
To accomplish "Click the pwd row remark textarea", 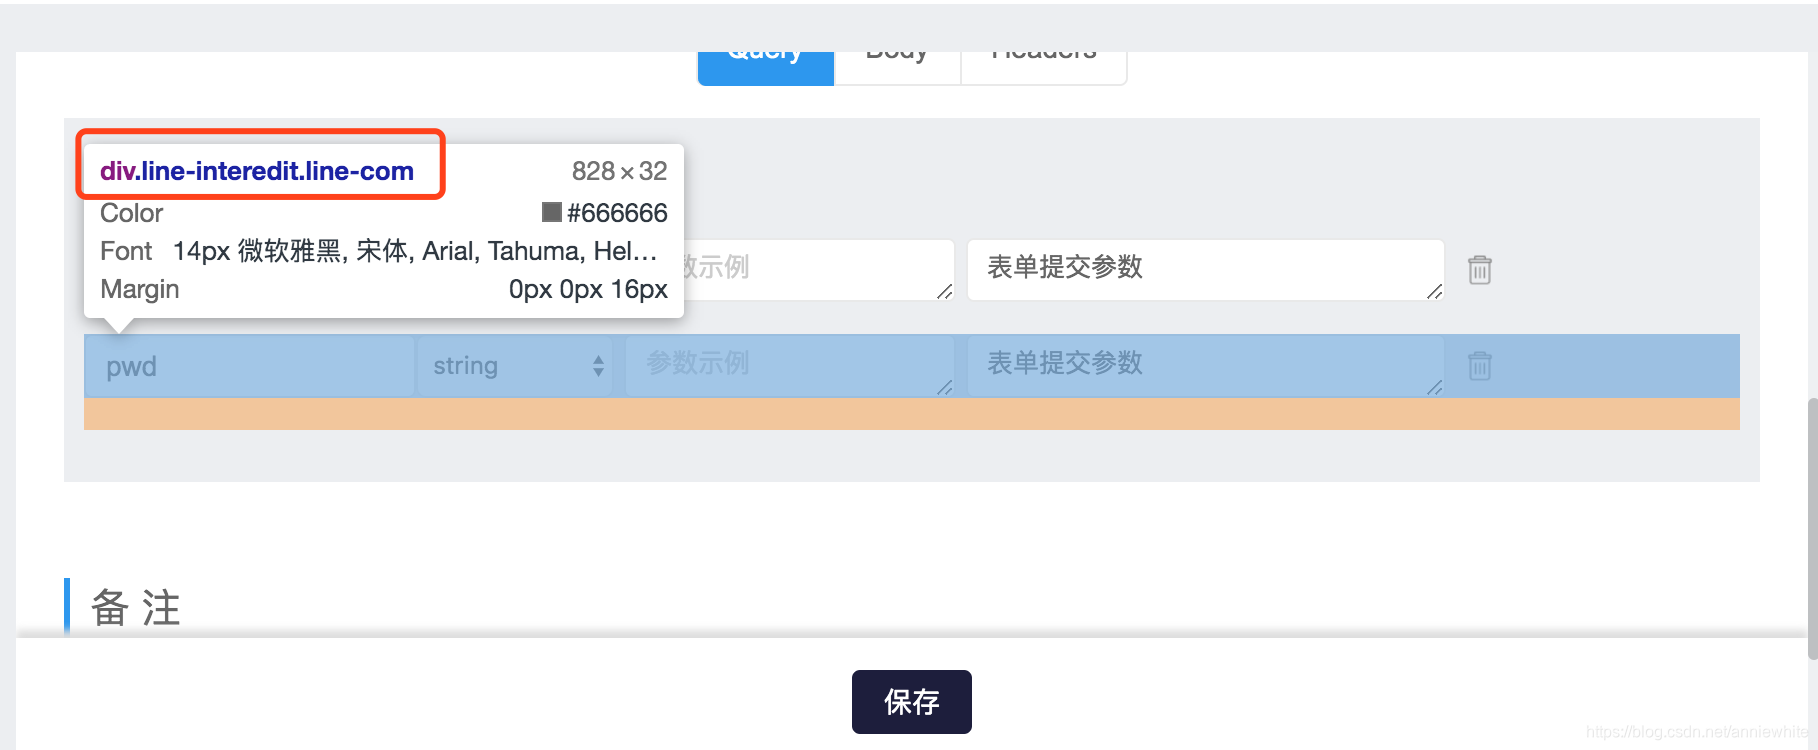I will coord(1206,366).
